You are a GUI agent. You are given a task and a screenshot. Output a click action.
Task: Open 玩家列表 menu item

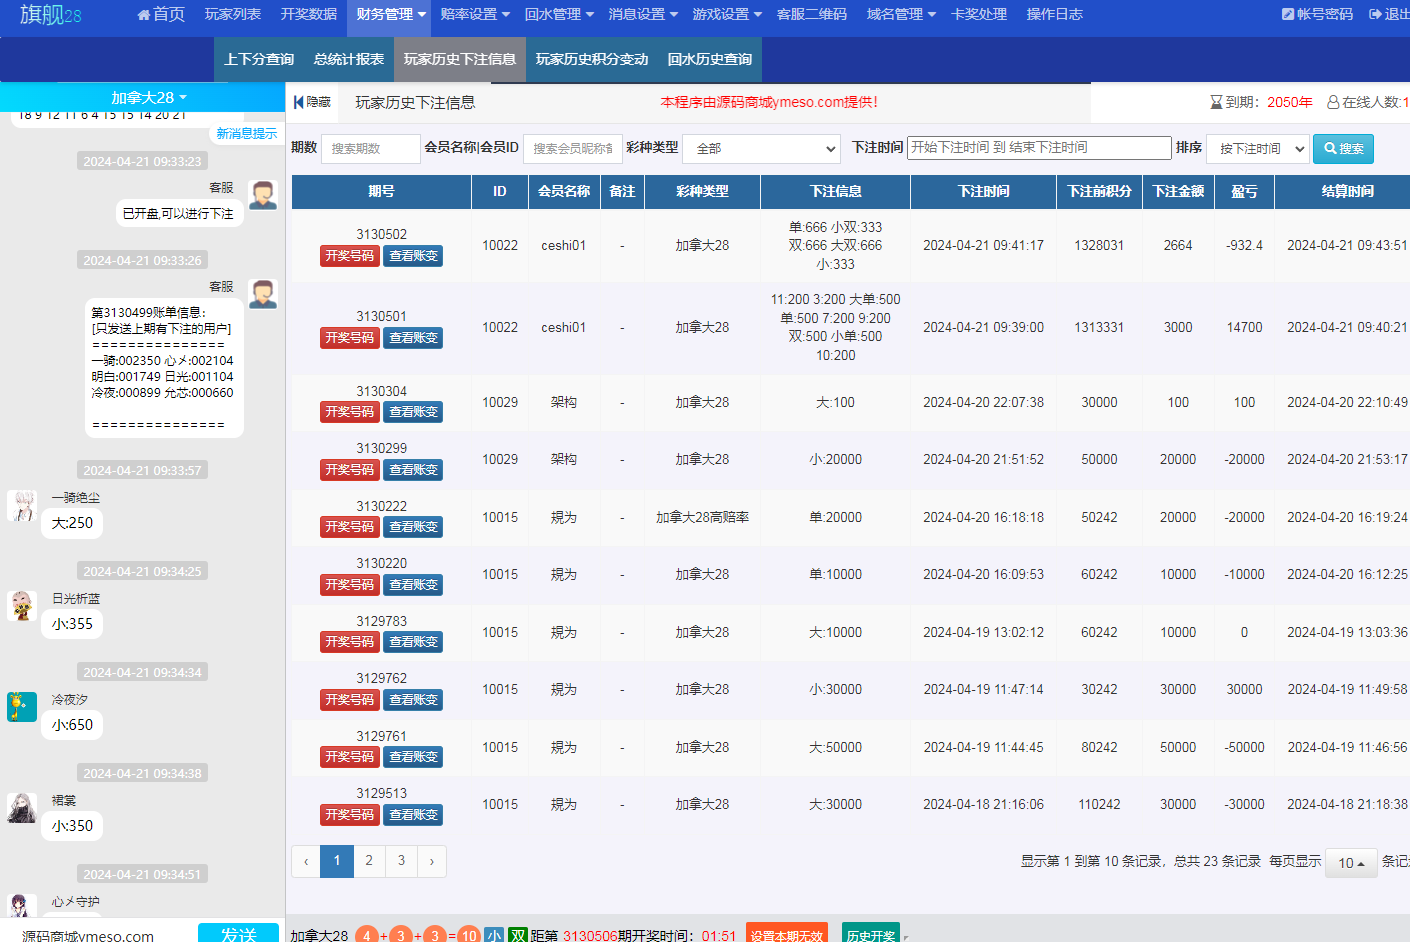click(233, 15)
